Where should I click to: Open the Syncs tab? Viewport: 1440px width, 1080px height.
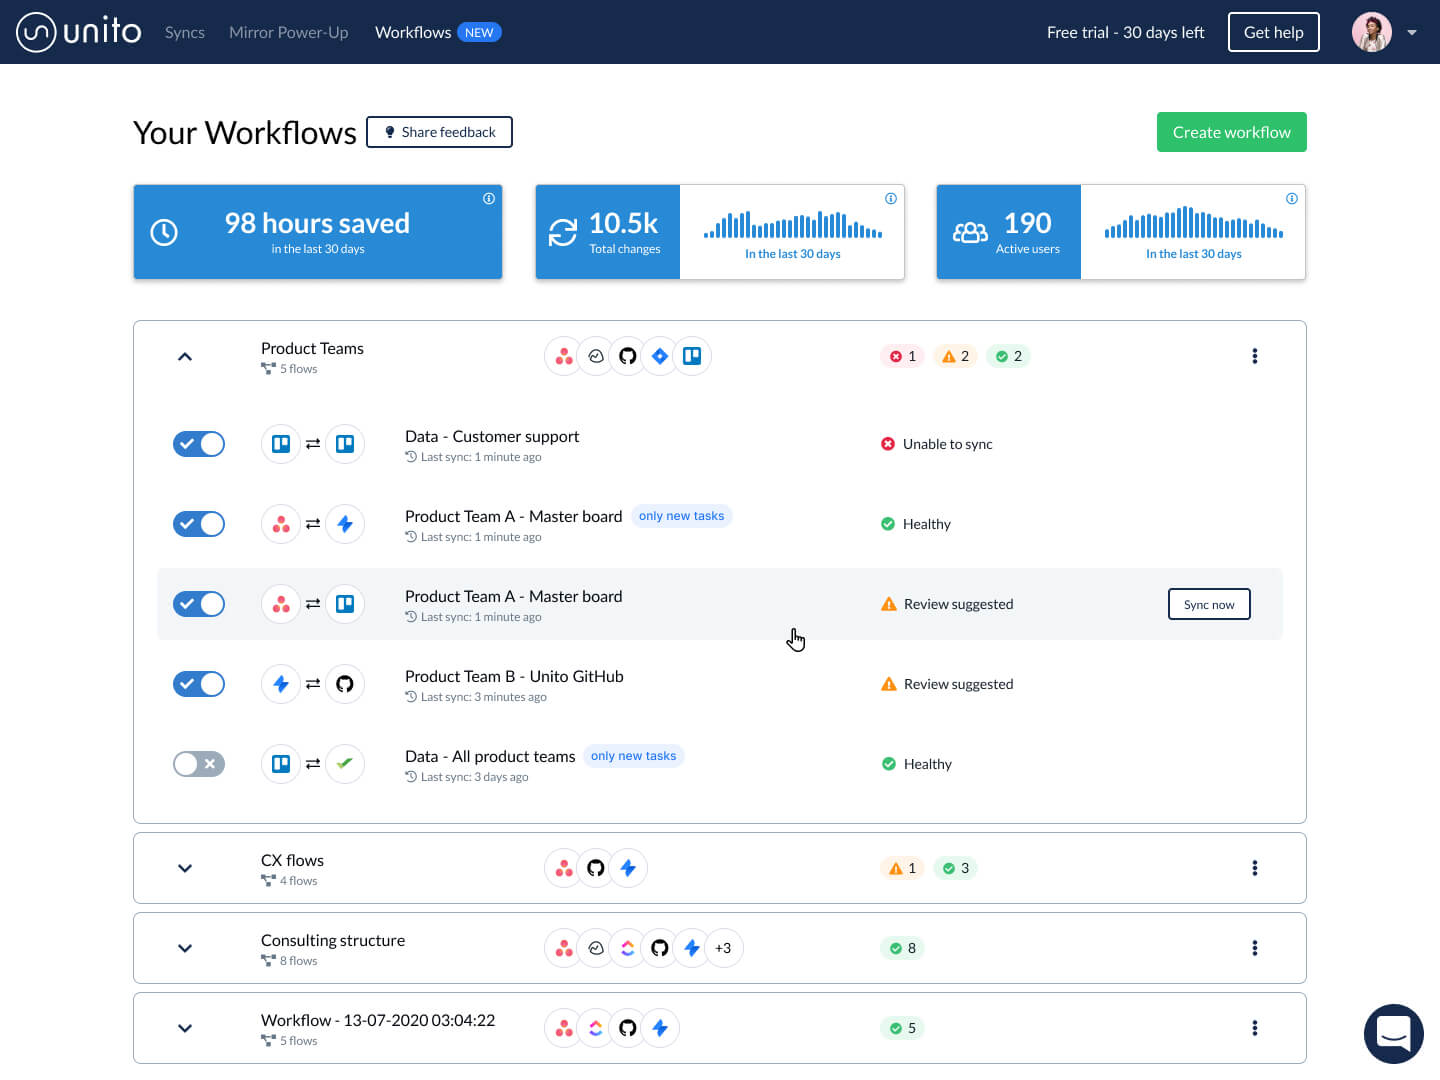(185, 32)
